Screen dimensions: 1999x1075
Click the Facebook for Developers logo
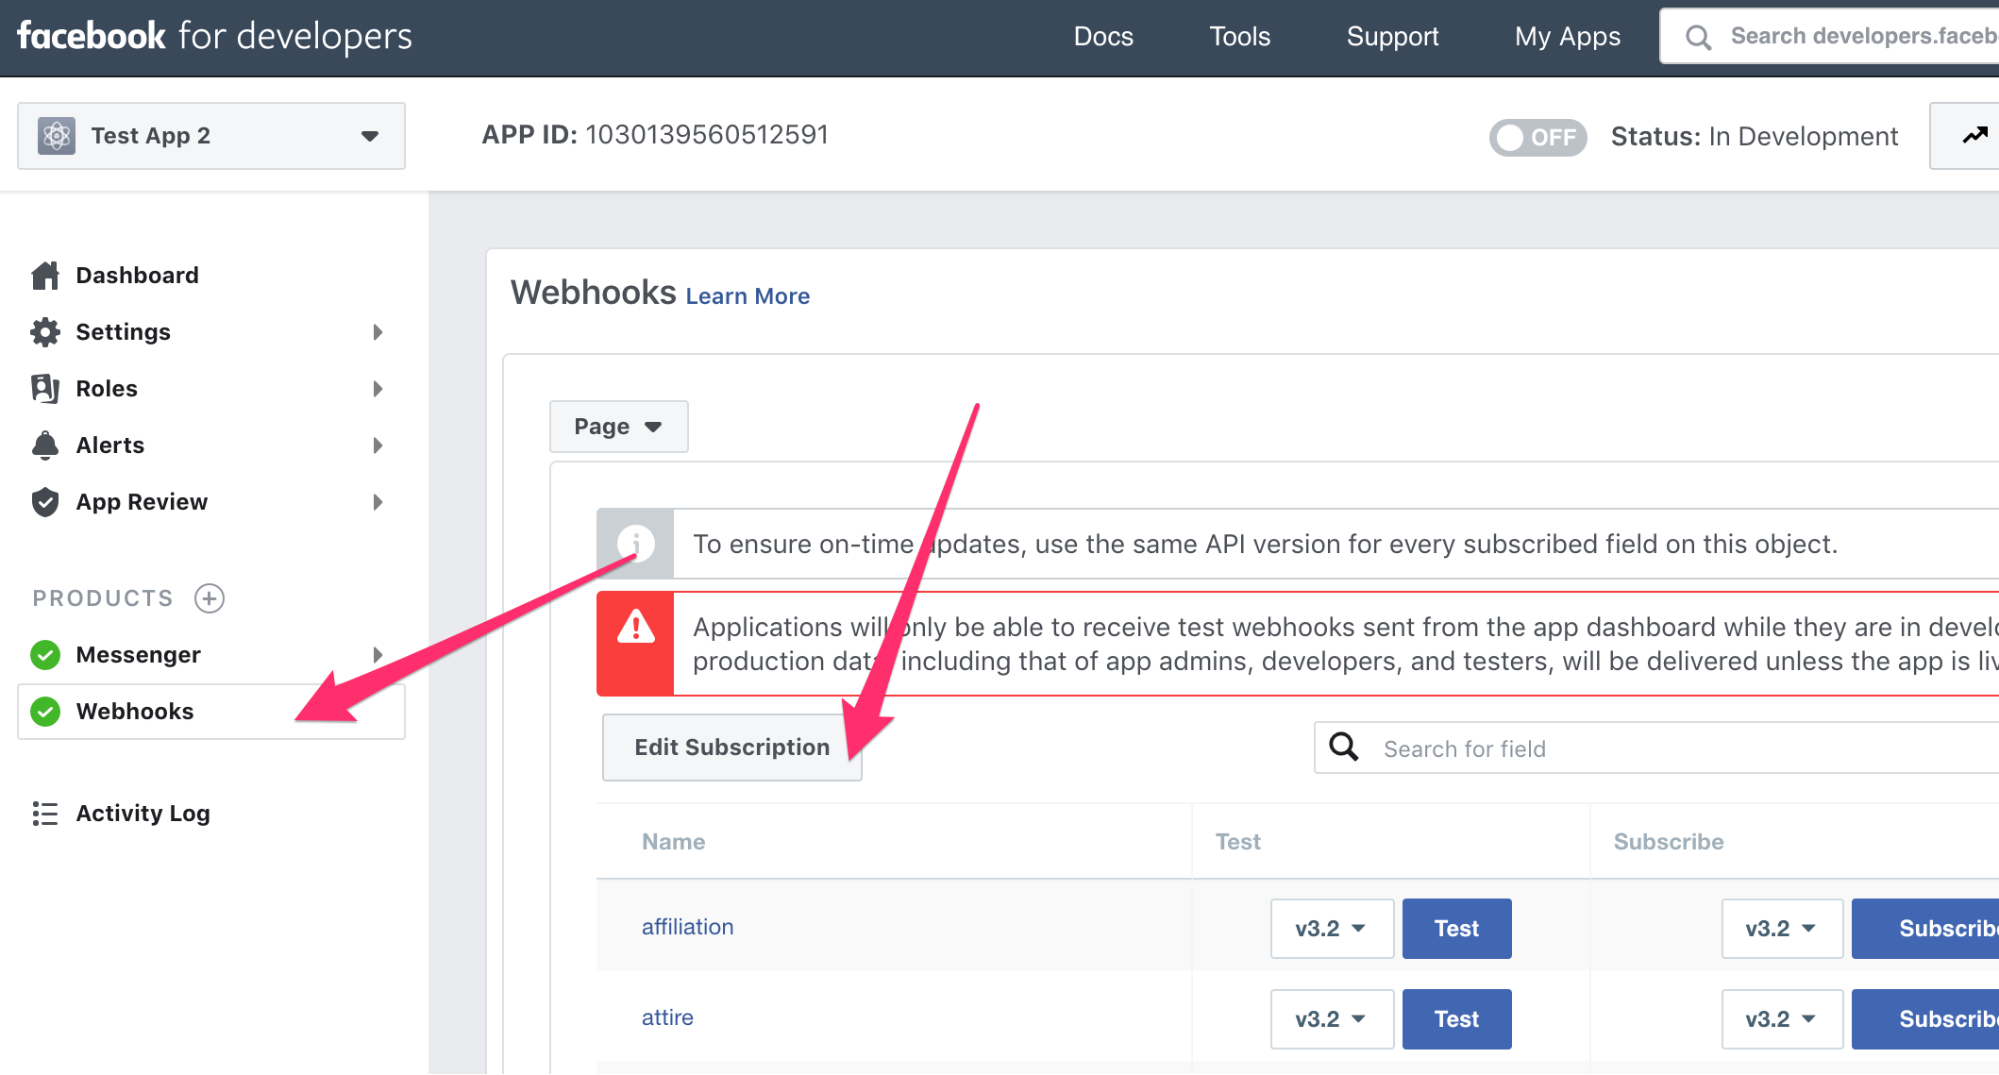click(x=214, y=36)
